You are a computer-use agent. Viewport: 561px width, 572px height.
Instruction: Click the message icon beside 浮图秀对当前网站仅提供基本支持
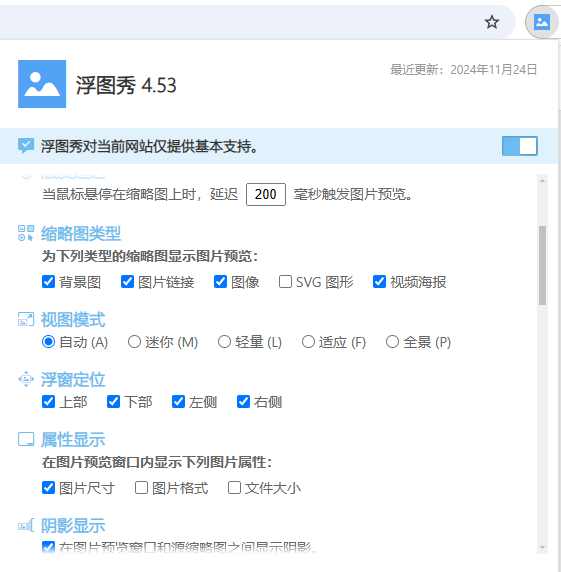pos(26,146)
